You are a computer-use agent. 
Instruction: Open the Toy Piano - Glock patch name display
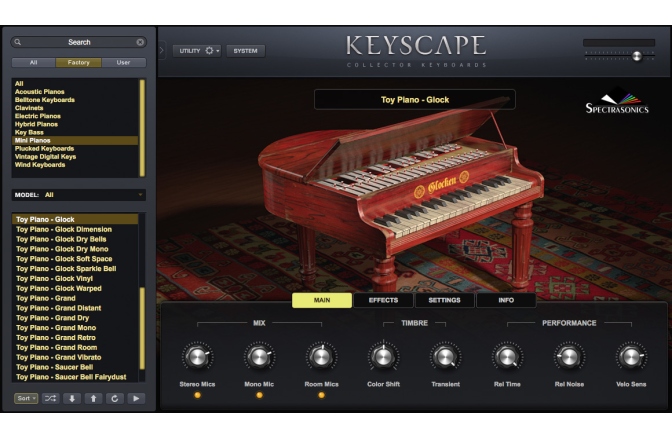pyautogui.click(x=415, y=100)
